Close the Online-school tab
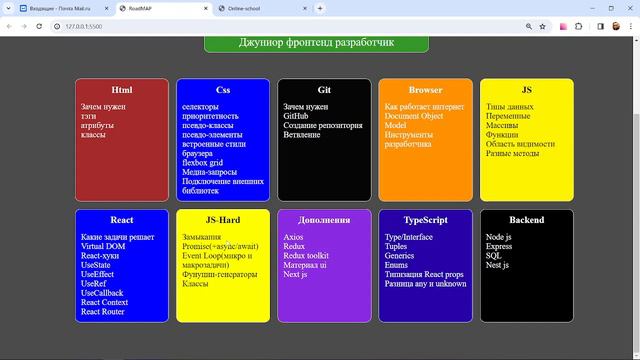Viewport: 640px width, 360px height. pos(305,8)
